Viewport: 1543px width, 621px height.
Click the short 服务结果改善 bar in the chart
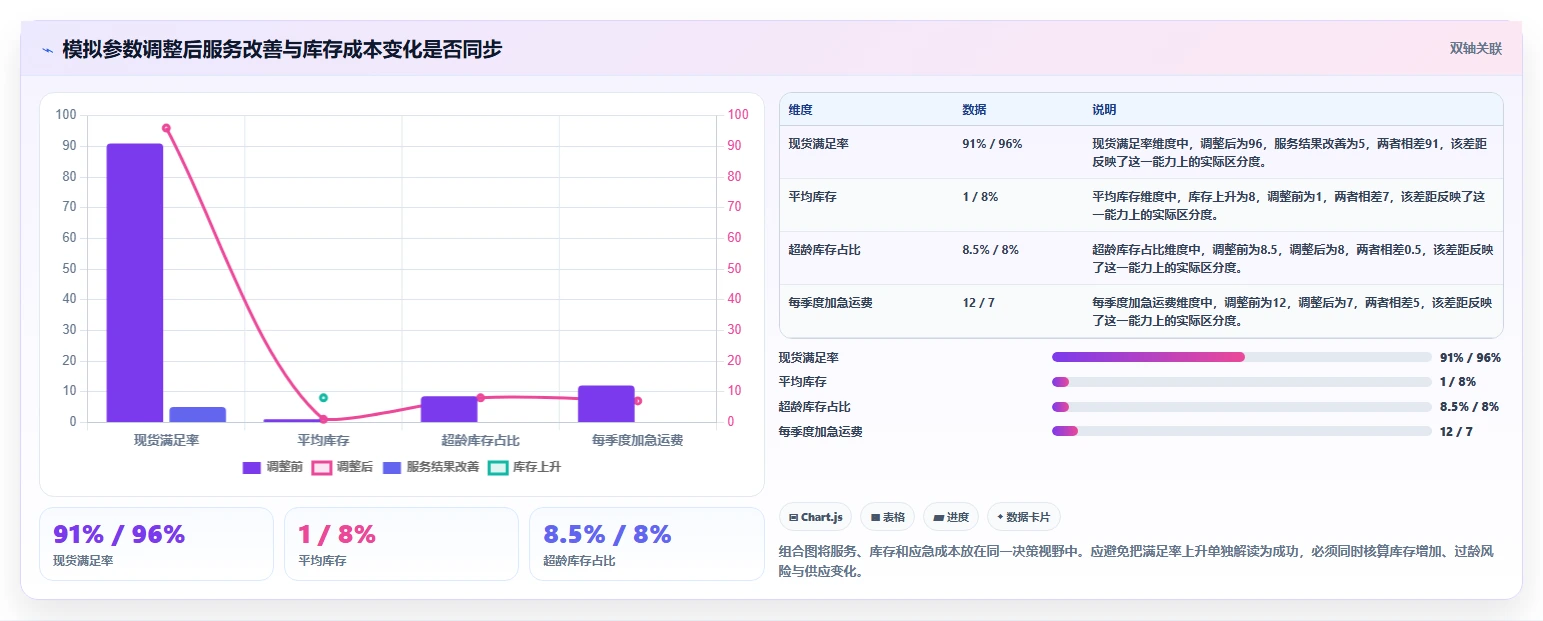click(197, 414)
